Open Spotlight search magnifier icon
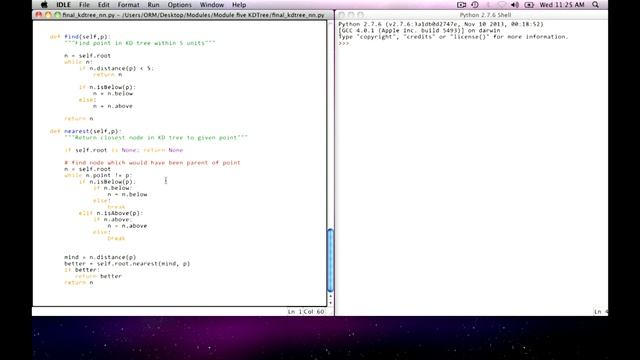This screenshot has height=360, width=640. click(x=596, y=5)
